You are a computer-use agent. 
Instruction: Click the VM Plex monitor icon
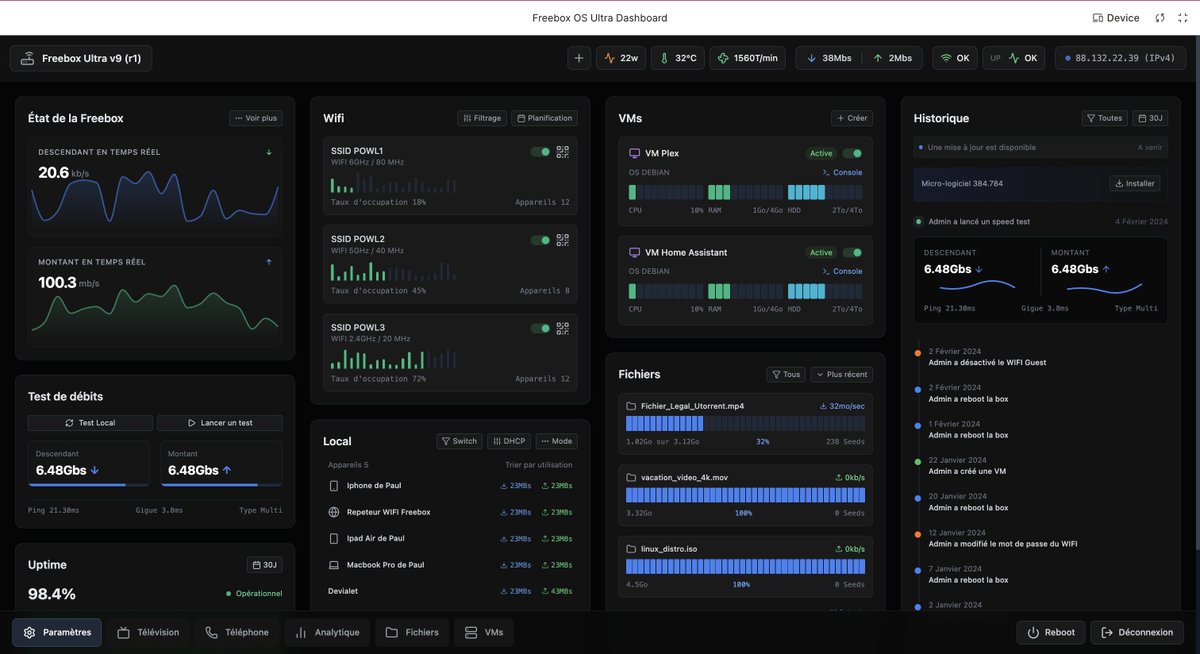(x=634, y=153)
